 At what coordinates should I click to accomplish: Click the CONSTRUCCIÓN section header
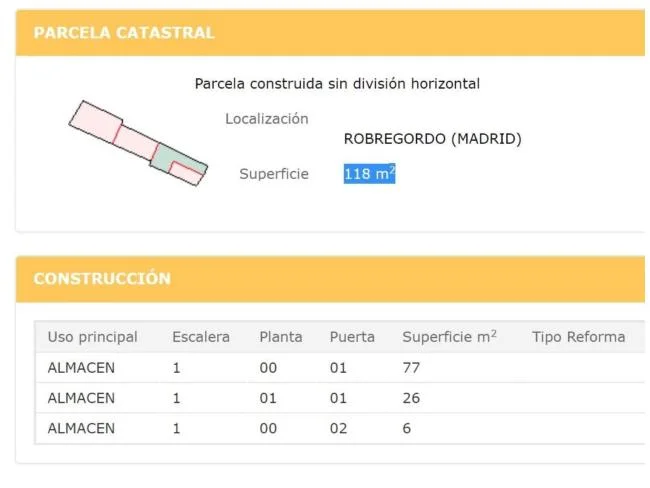tap(102, 278)
